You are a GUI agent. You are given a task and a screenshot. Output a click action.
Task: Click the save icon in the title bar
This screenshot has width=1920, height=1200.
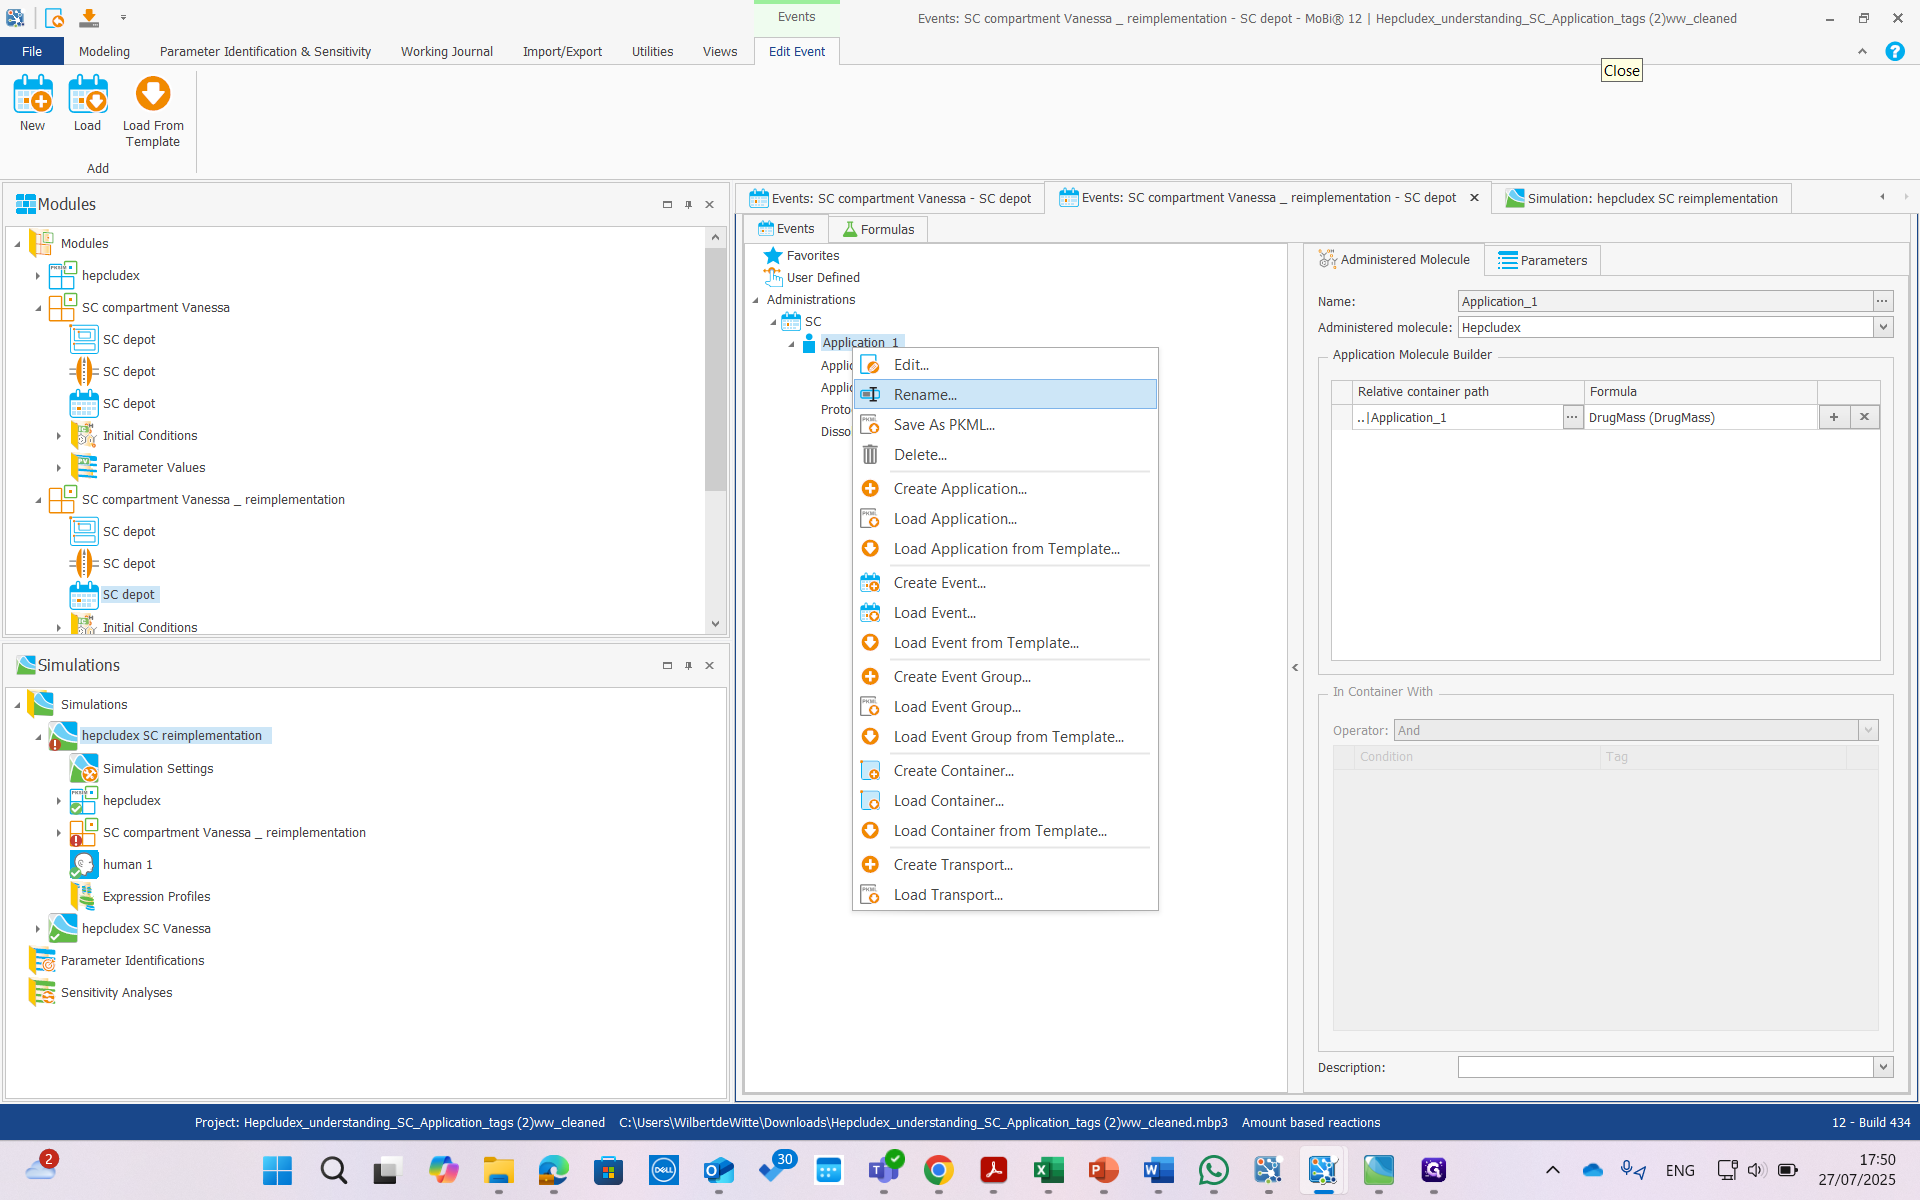(x=89, y=18)
